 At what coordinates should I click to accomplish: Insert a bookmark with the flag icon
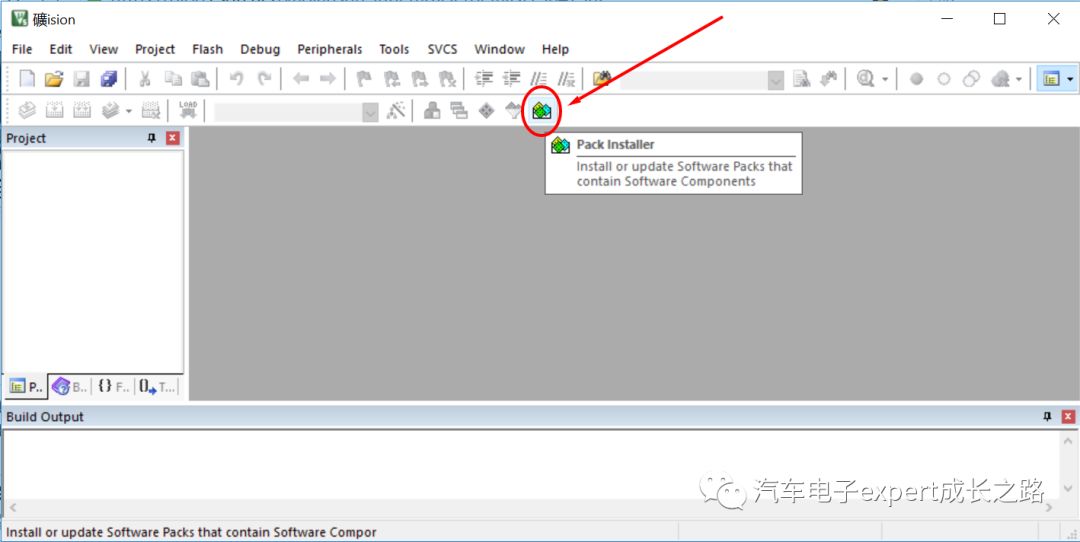click(364, 79)
